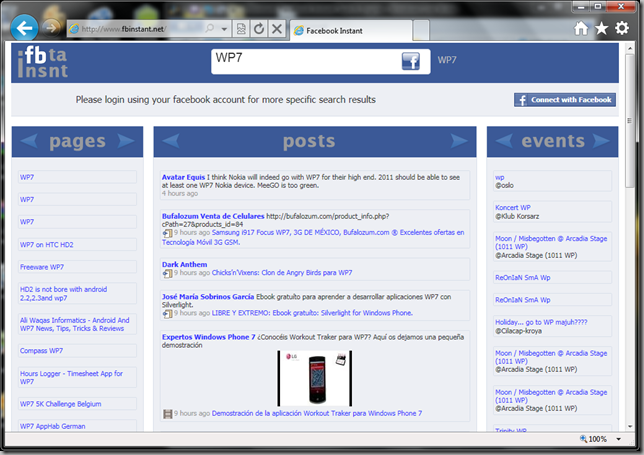
Task: Open 'WP7 AppHab German' page link
Action: pos(53,426)
